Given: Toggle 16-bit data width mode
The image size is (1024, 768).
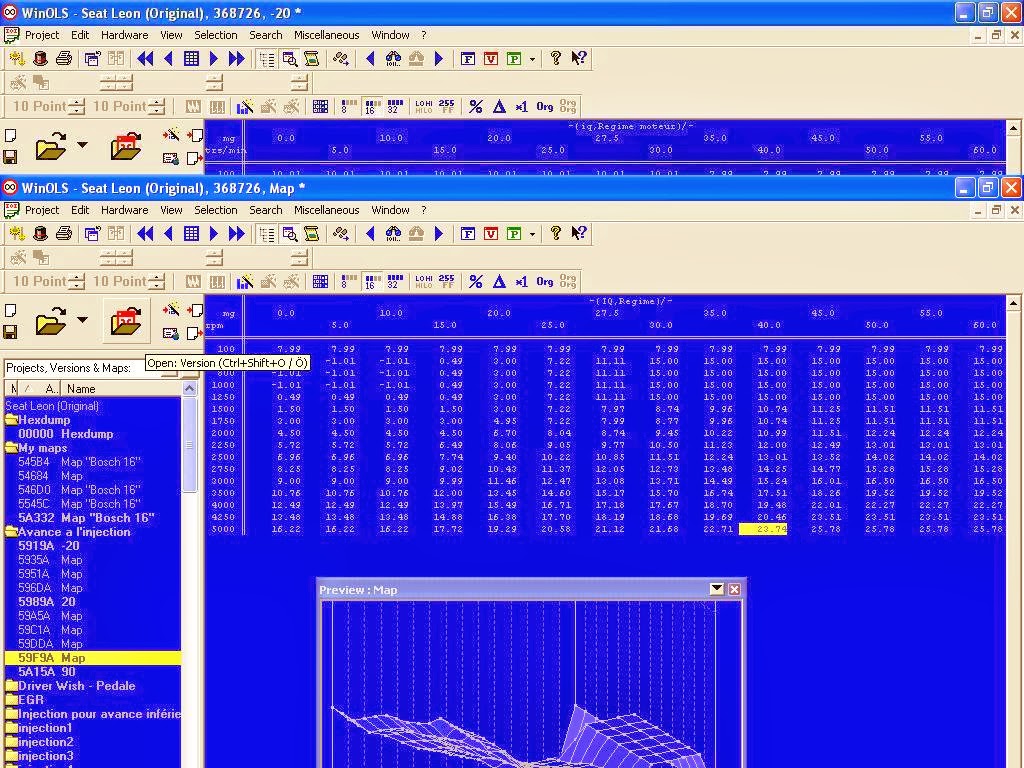Looking at the screenshot, I should 370,281.
